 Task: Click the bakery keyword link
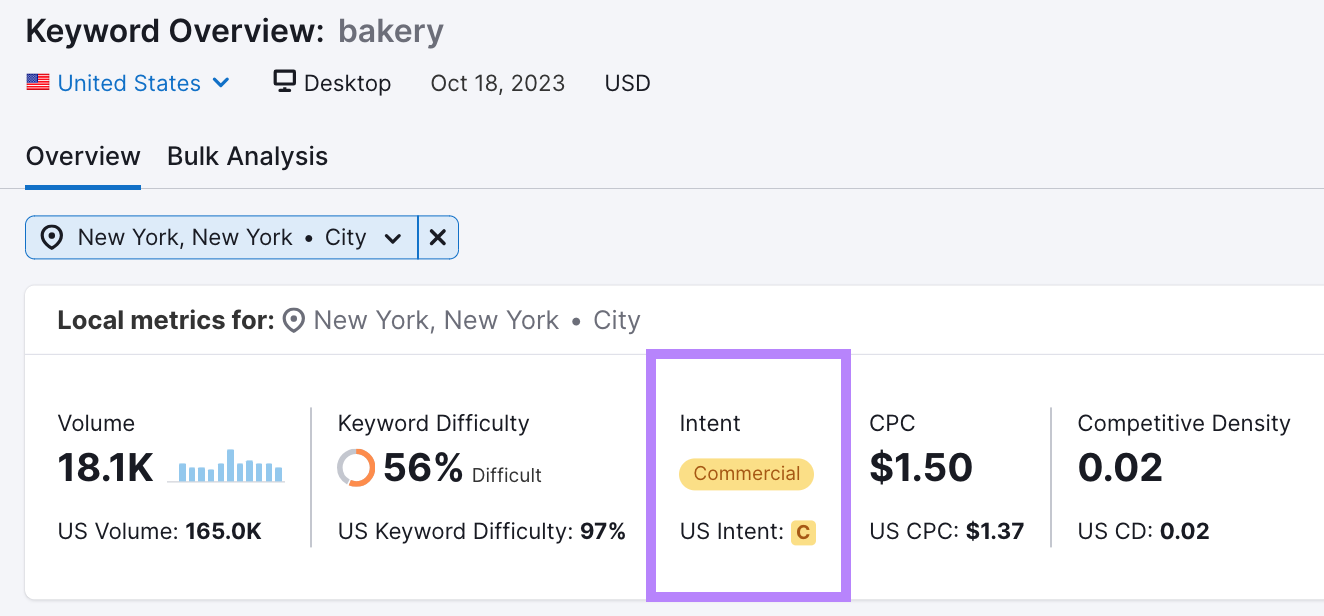(390, 31)
